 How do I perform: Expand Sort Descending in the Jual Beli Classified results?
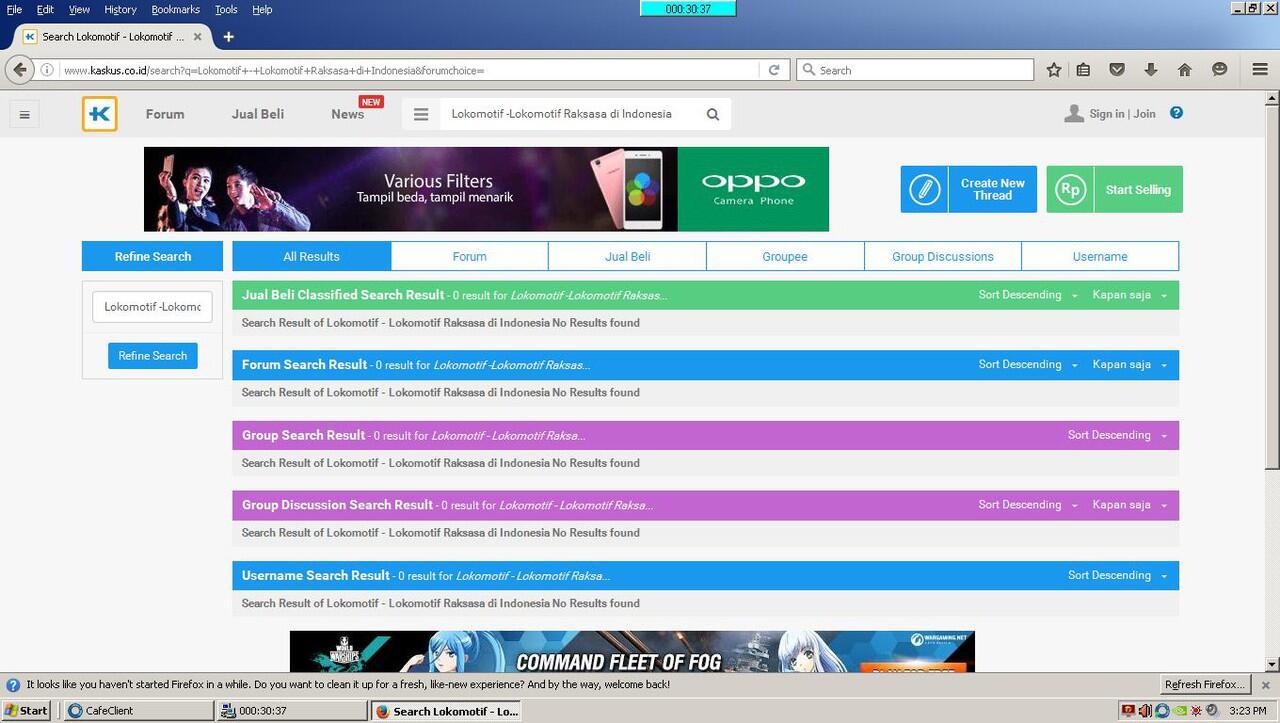tap(1028, 295)
